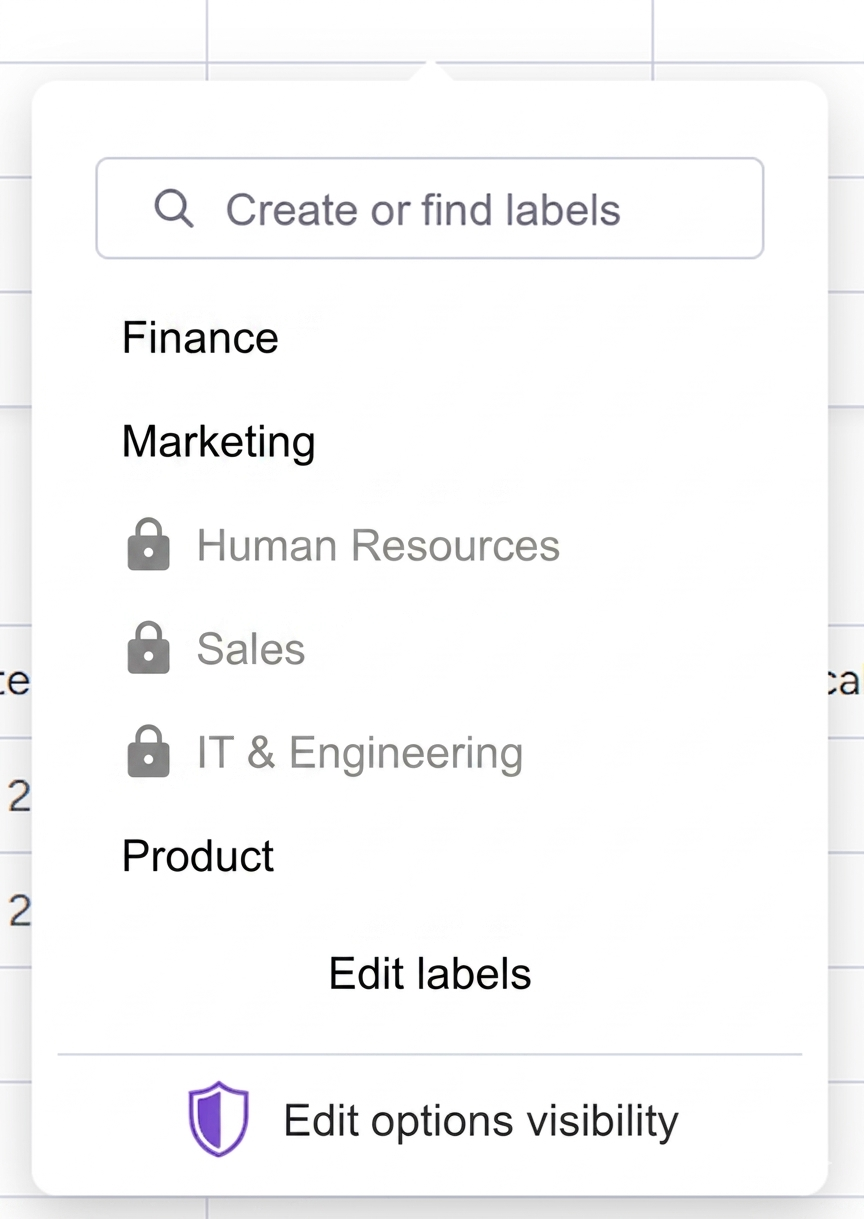
Task: Open Edit labels
Action: point(430,974)
